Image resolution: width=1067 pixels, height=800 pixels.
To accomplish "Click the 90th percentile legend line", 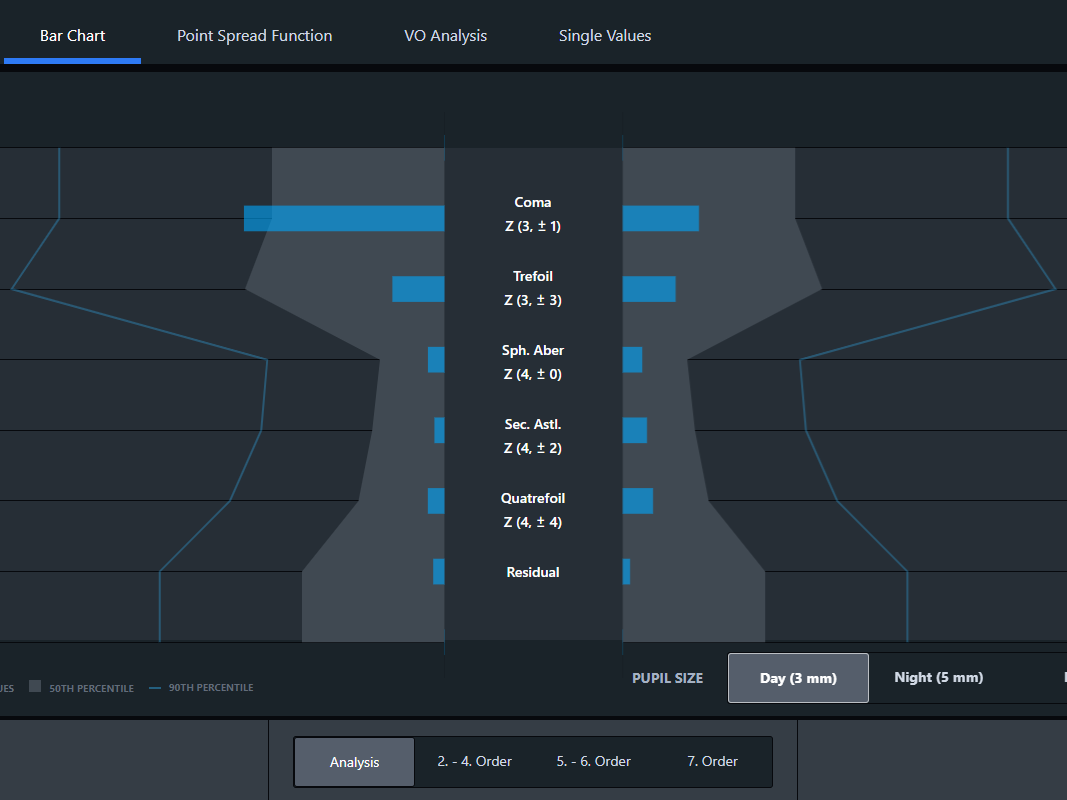I will point(155,688).
